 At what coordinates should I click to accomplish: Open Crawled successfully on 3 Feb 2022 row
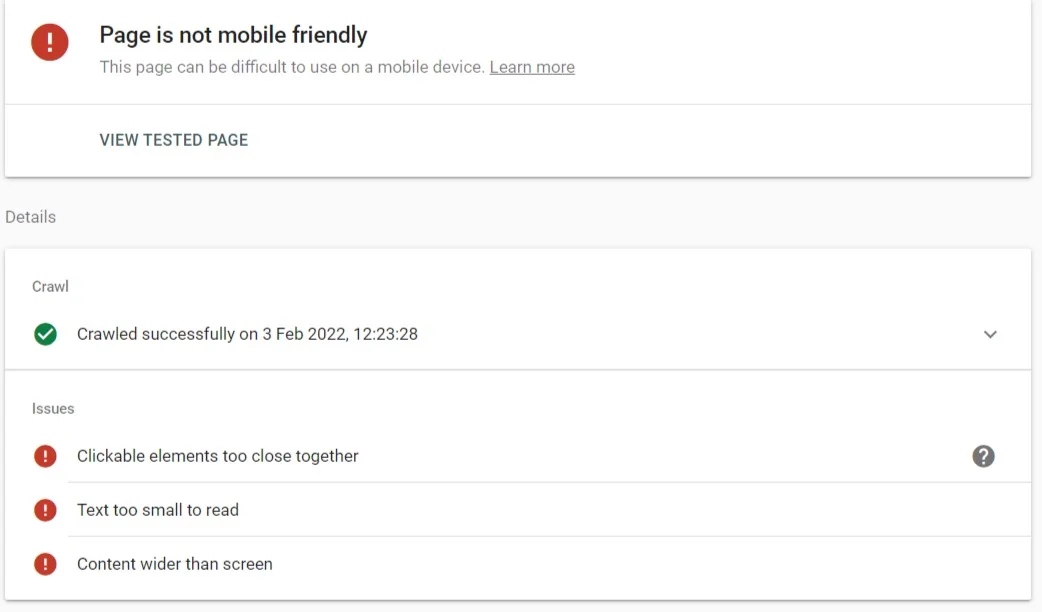coord(518,334)
